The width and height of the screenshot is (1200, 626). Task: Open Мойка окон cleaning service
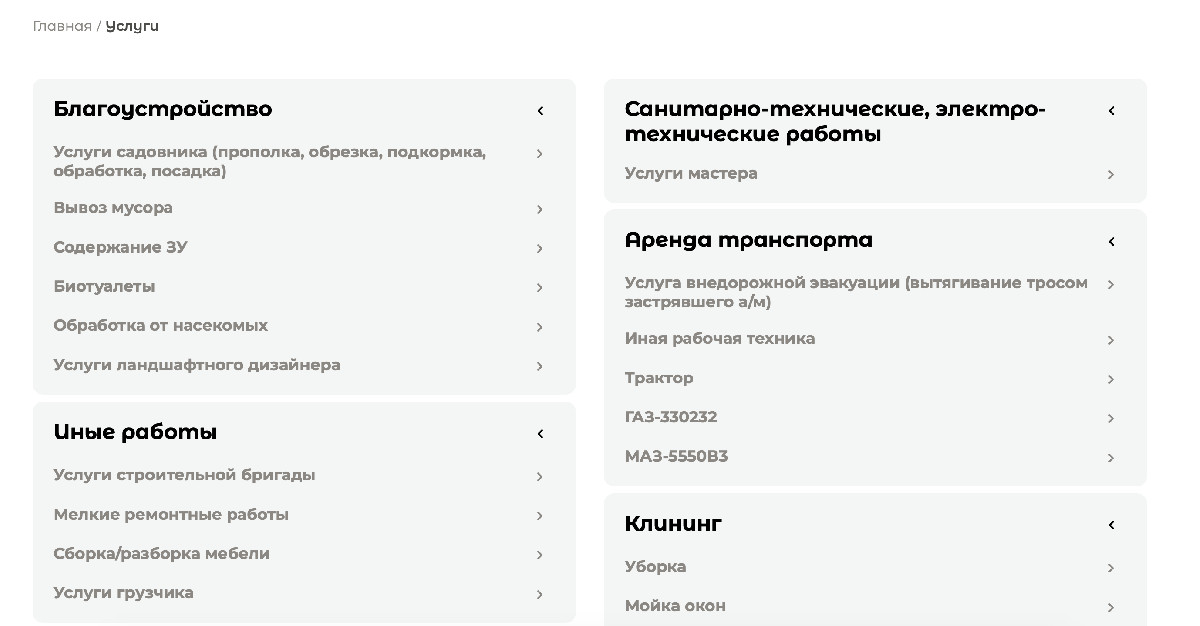point(676,606)
